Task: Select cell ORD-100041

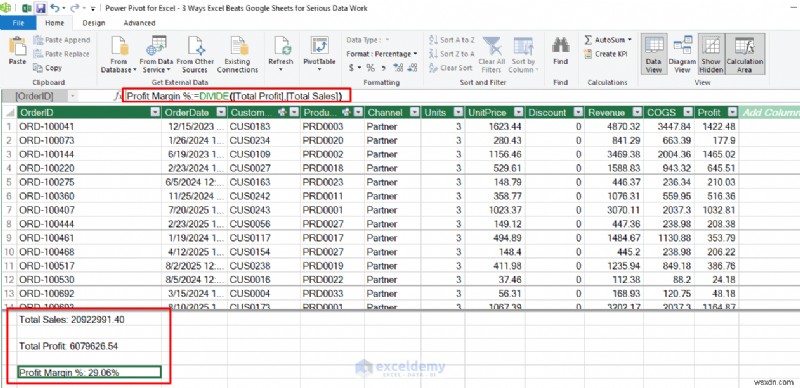Action: coord(89,127)
